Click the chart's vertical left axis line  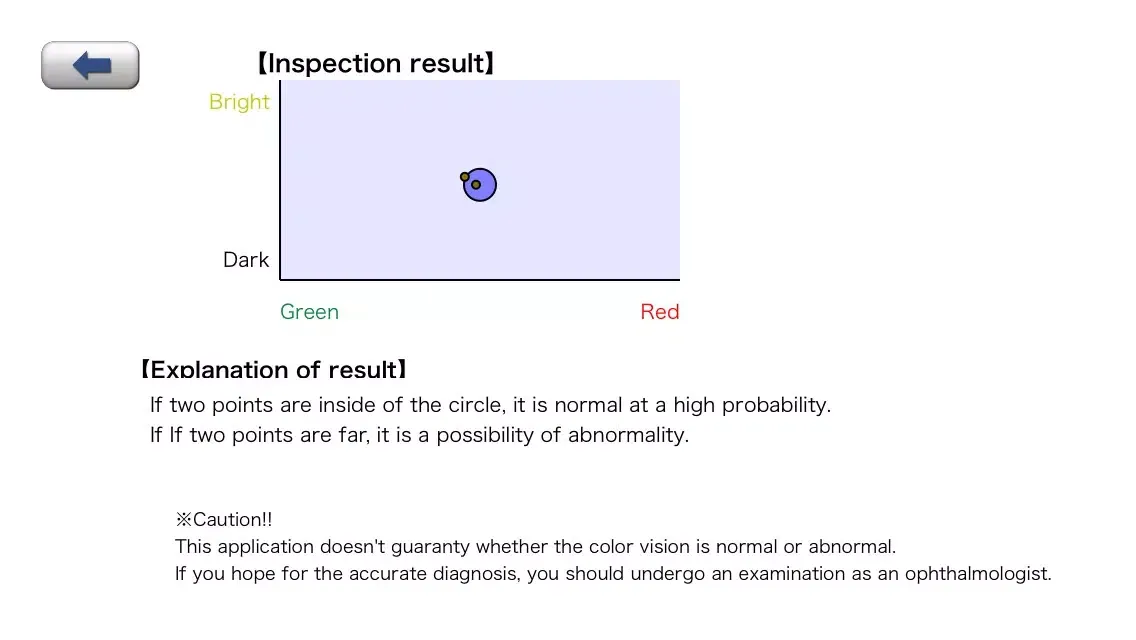[x=280, y=180]
